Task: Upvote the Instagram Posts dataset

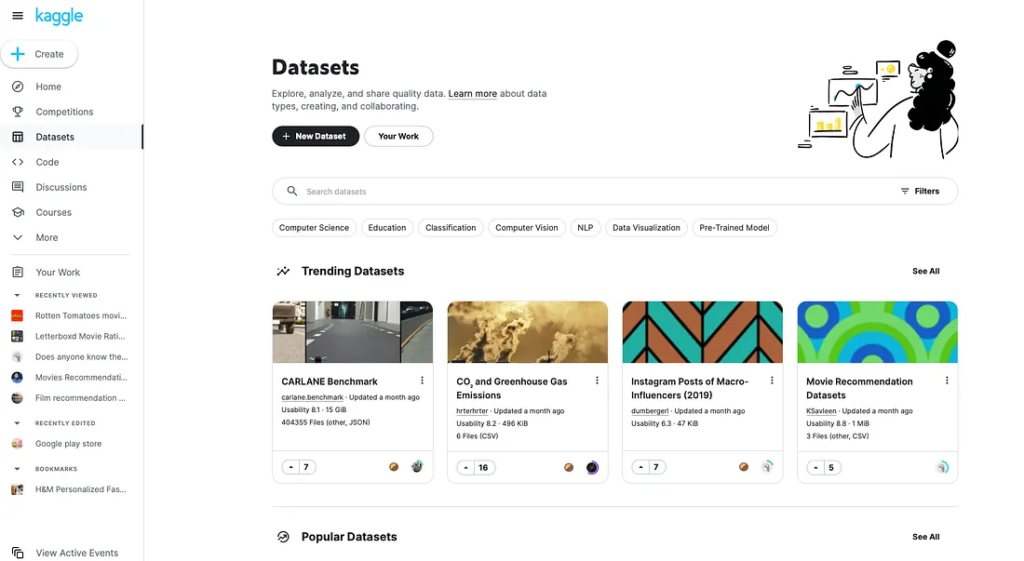Action: pyautogui.click(x=641, y=467)
